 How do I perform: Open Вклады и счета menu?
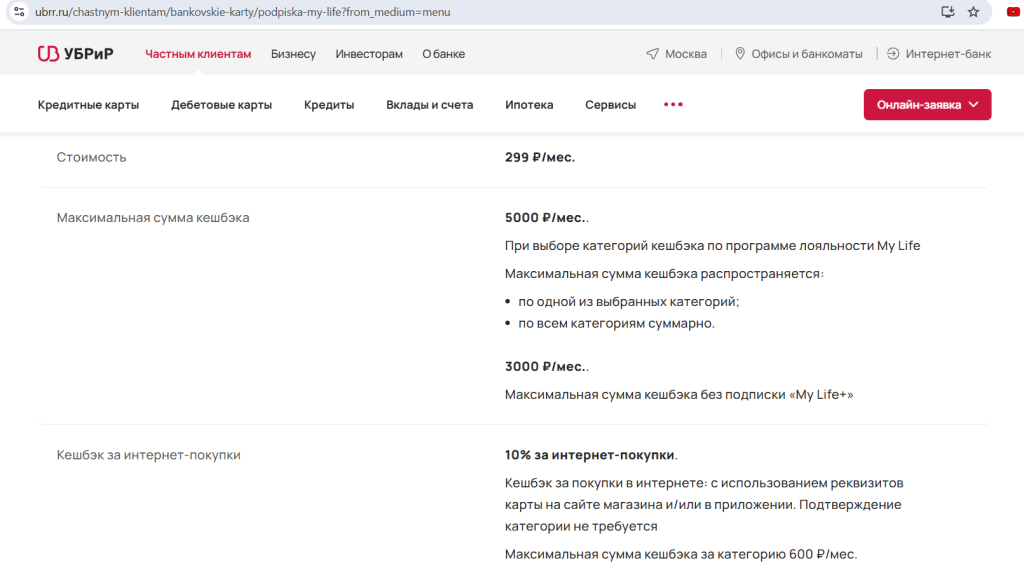pos(429,105)
